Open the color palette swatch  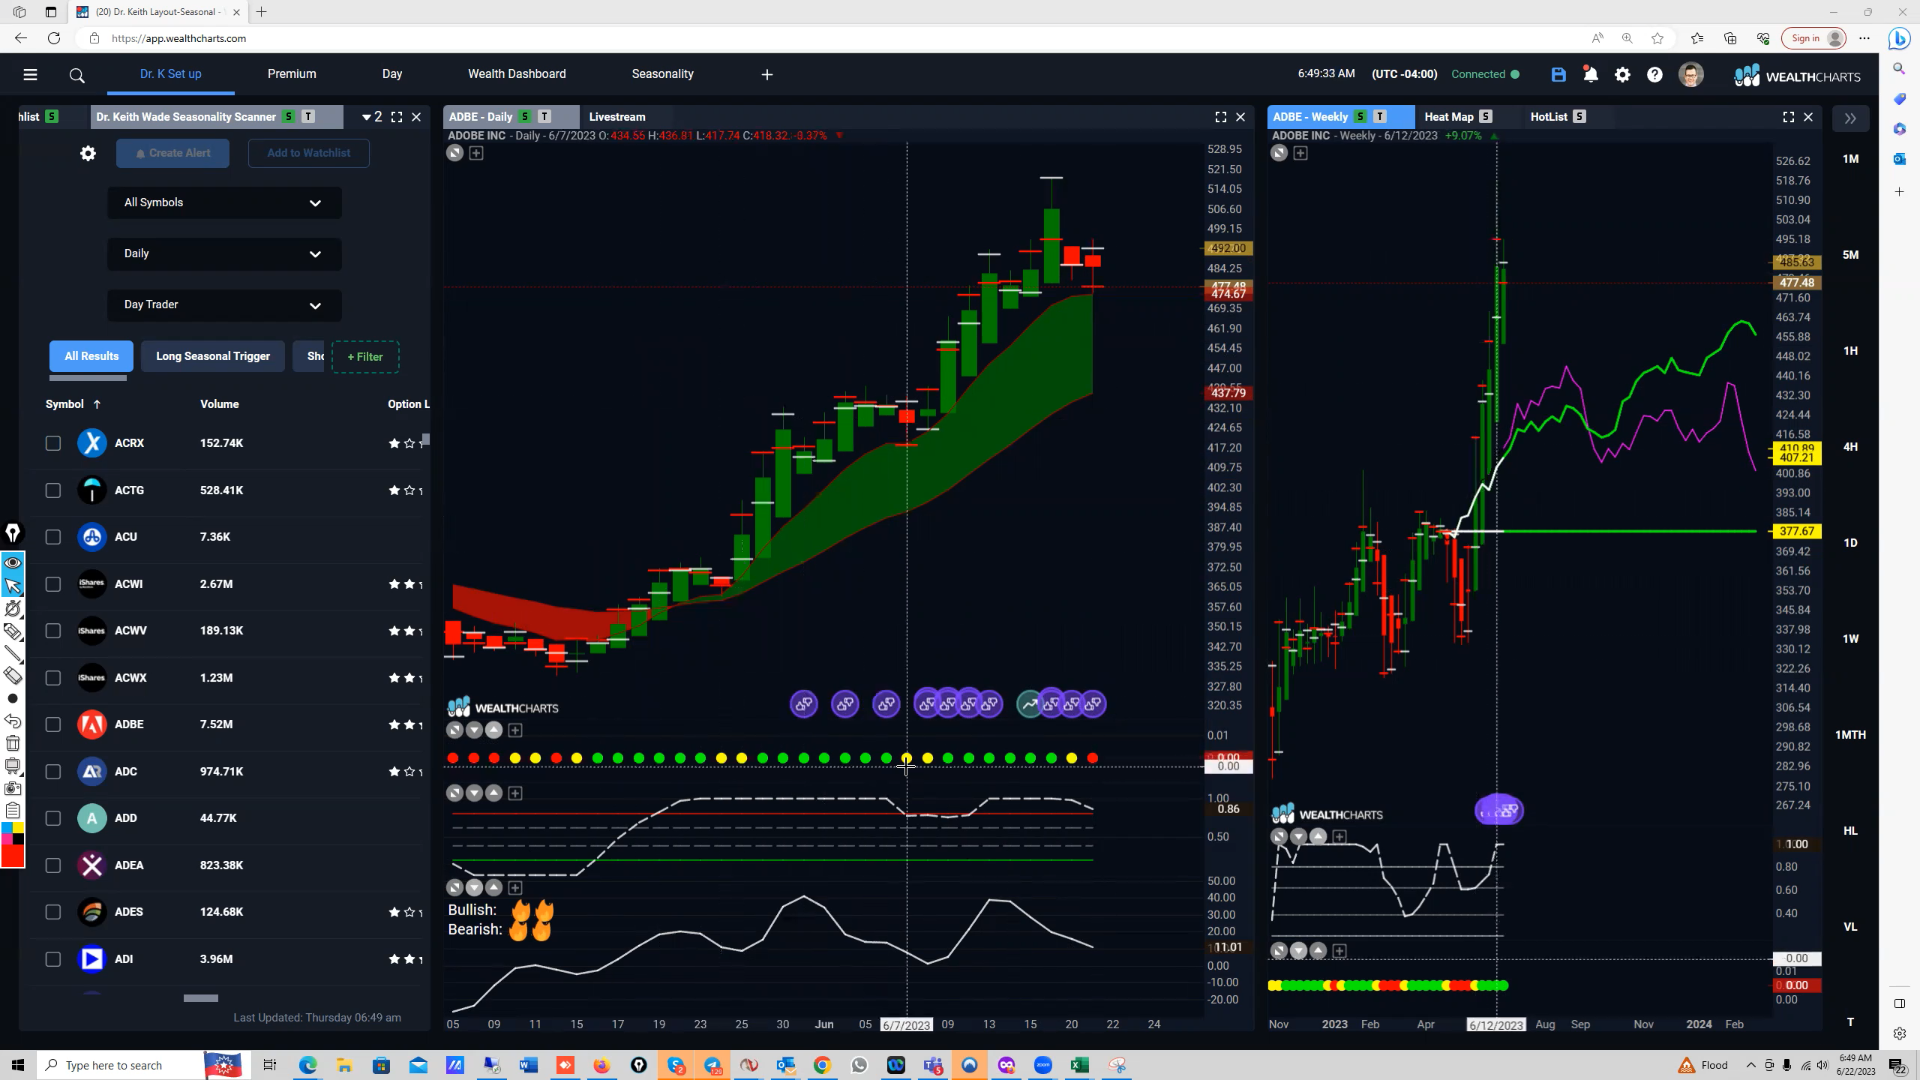pos(13,833)
